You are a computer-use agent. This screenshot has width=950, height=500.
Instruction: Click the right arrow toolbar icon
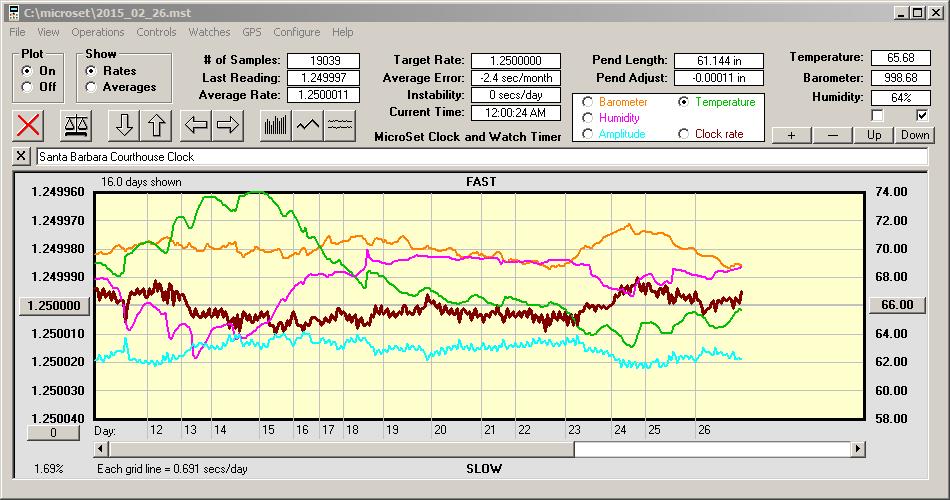tap(228, 125)
